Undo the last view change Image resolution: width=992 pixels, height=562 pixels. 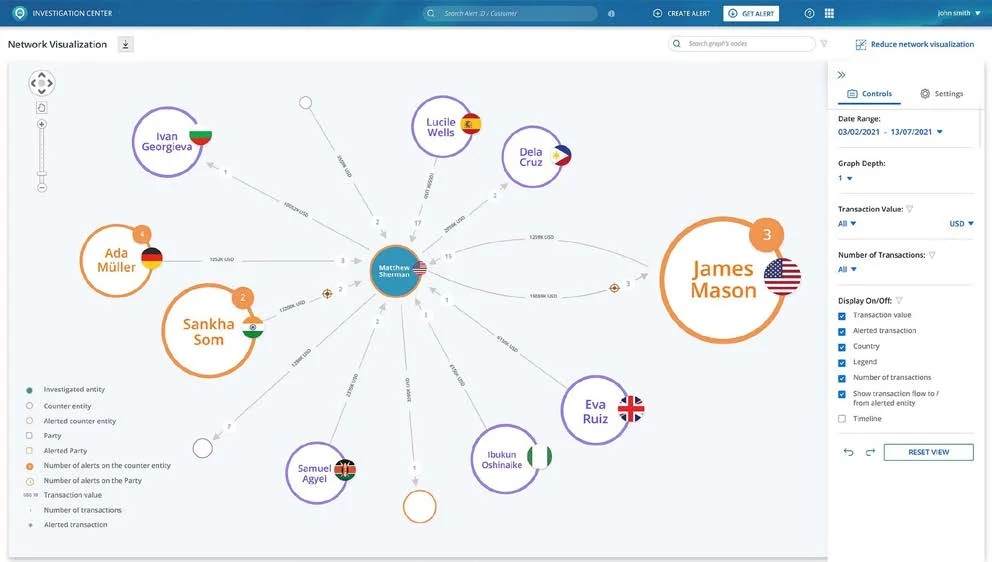[848, 452]
